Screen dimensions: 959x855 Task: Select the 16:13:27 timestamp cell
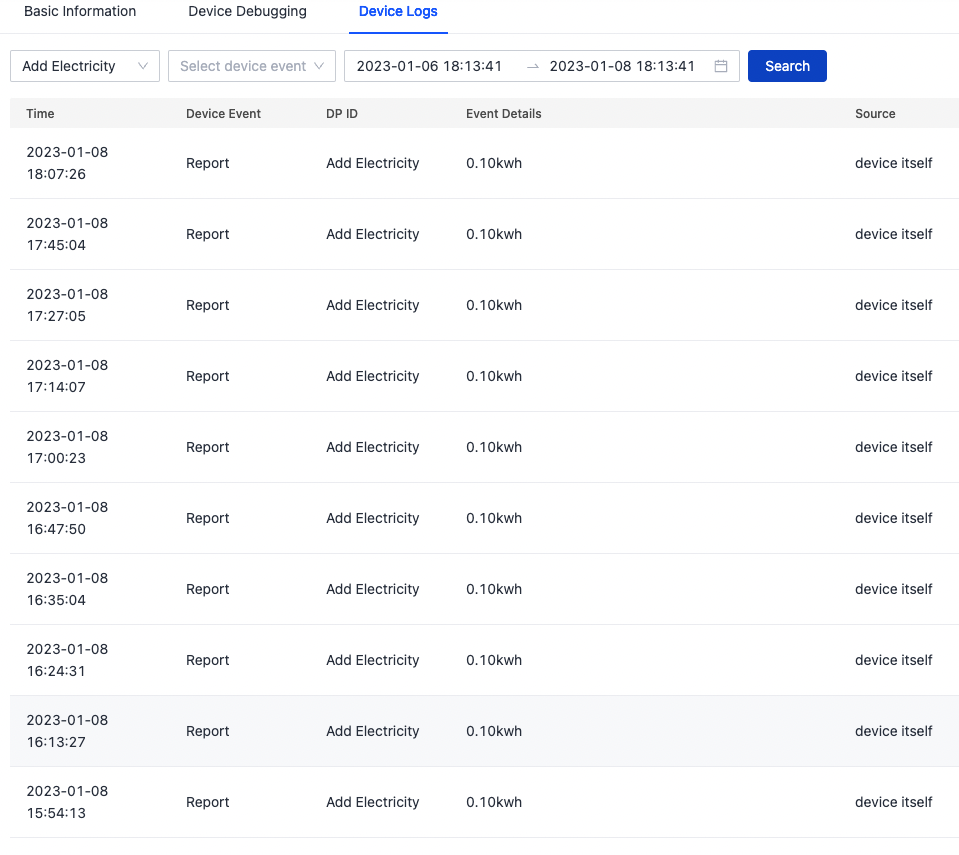(67, 731)
